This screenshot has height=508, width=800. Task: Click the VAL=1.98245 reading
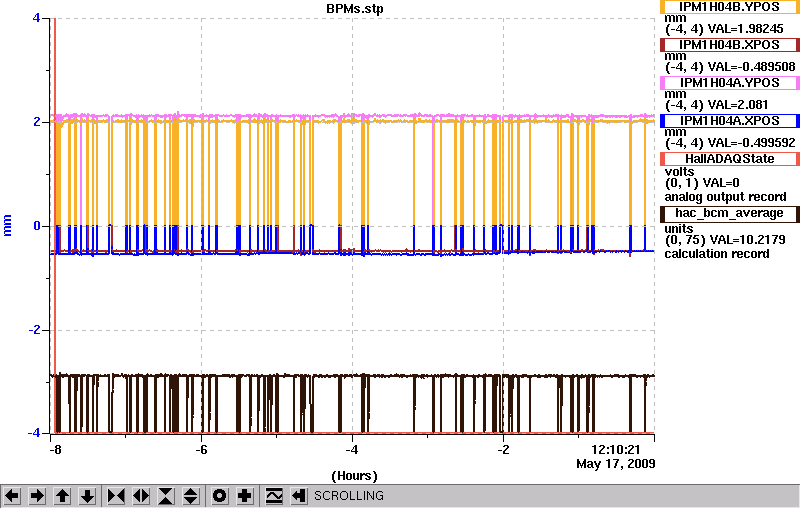click(743, 29)
